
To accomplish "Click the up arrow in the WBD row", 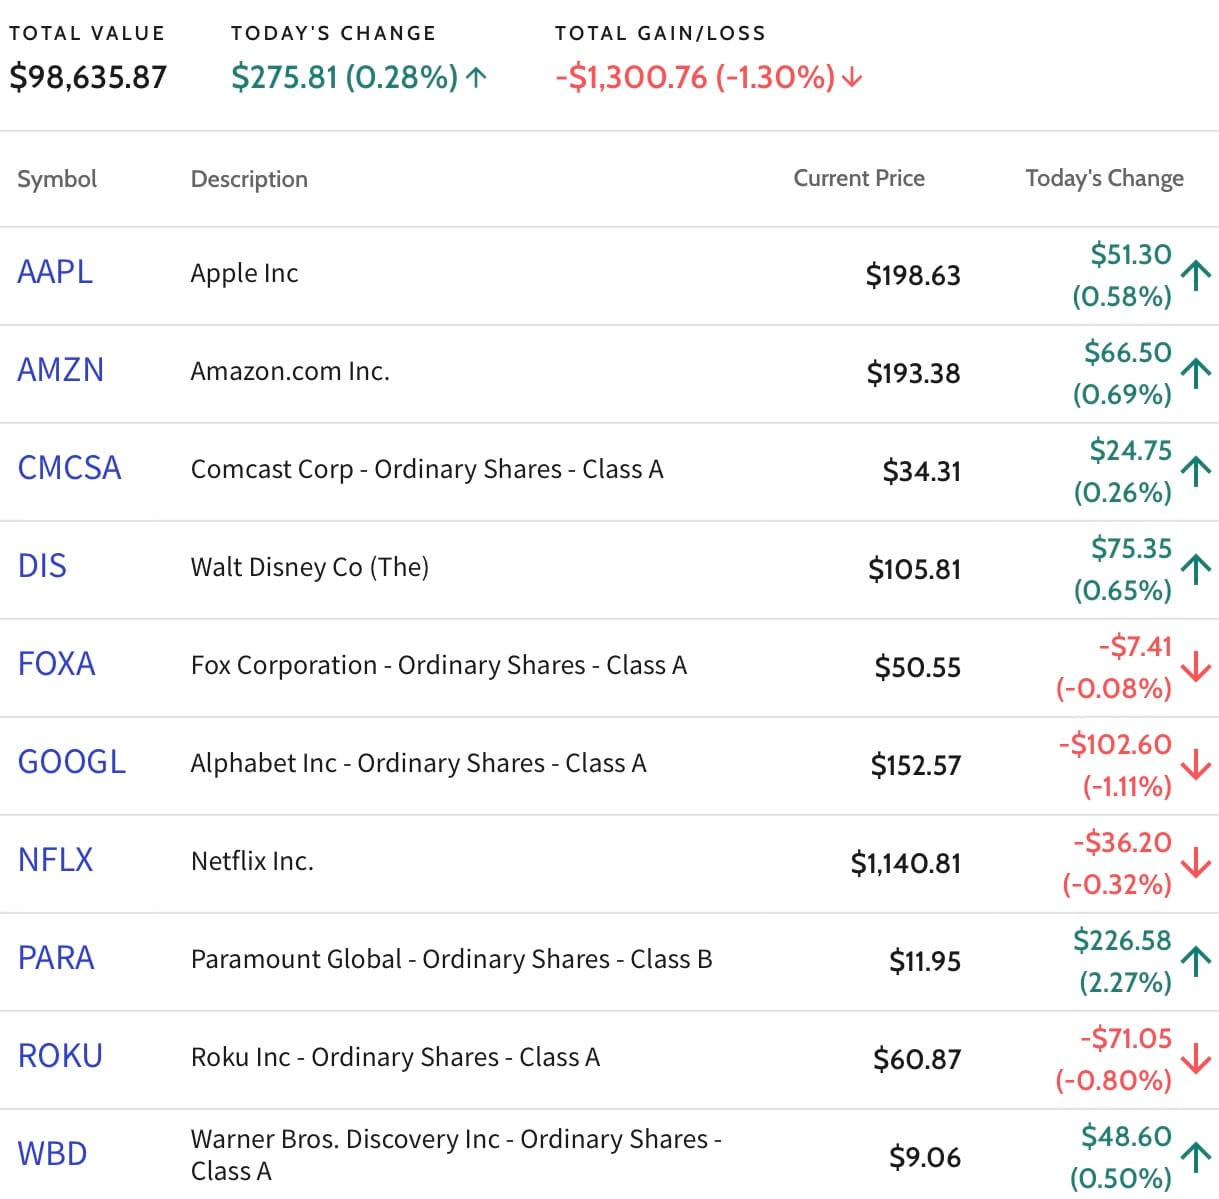I will pyautogui.click(x=1196, y=1156).
